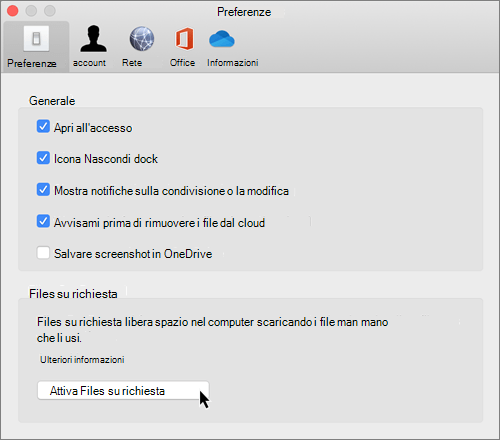500x440 pixels.
Task: Click the Preferenze window title text
Action: click(244, 12)
